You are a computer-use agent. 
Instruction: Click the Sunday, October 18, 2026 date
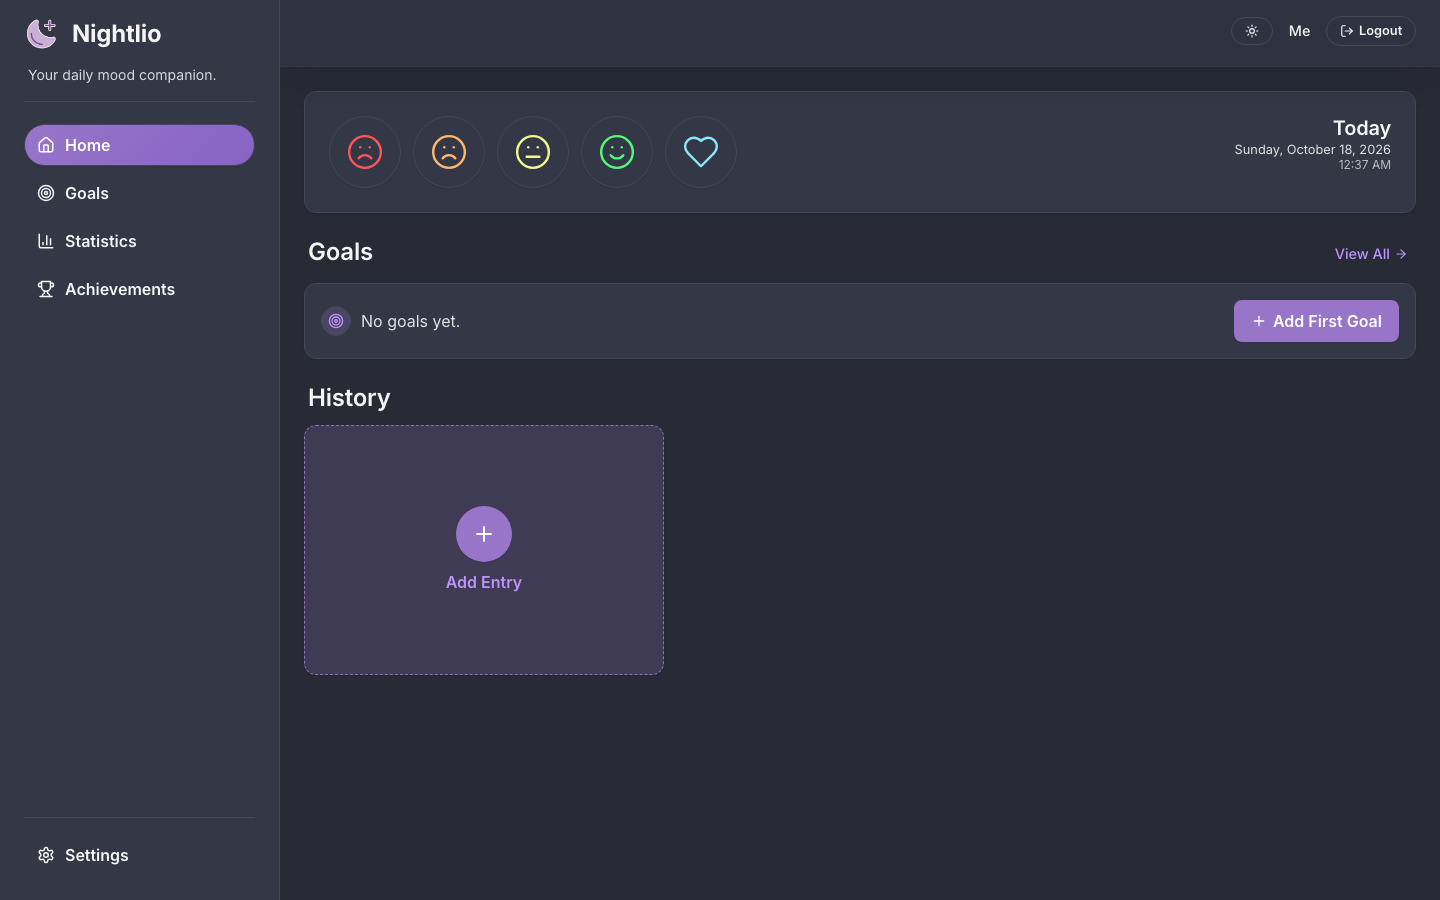1312,149
